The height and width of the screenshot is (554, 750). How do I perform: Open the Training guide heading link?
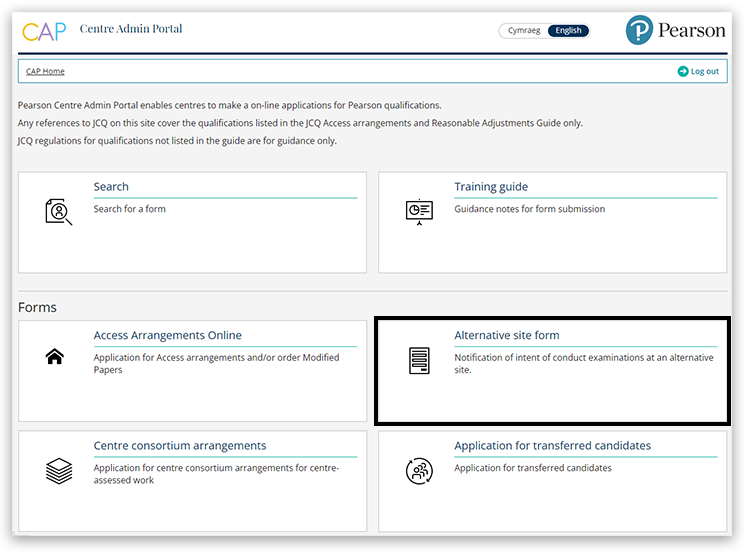tap(491, 187)
